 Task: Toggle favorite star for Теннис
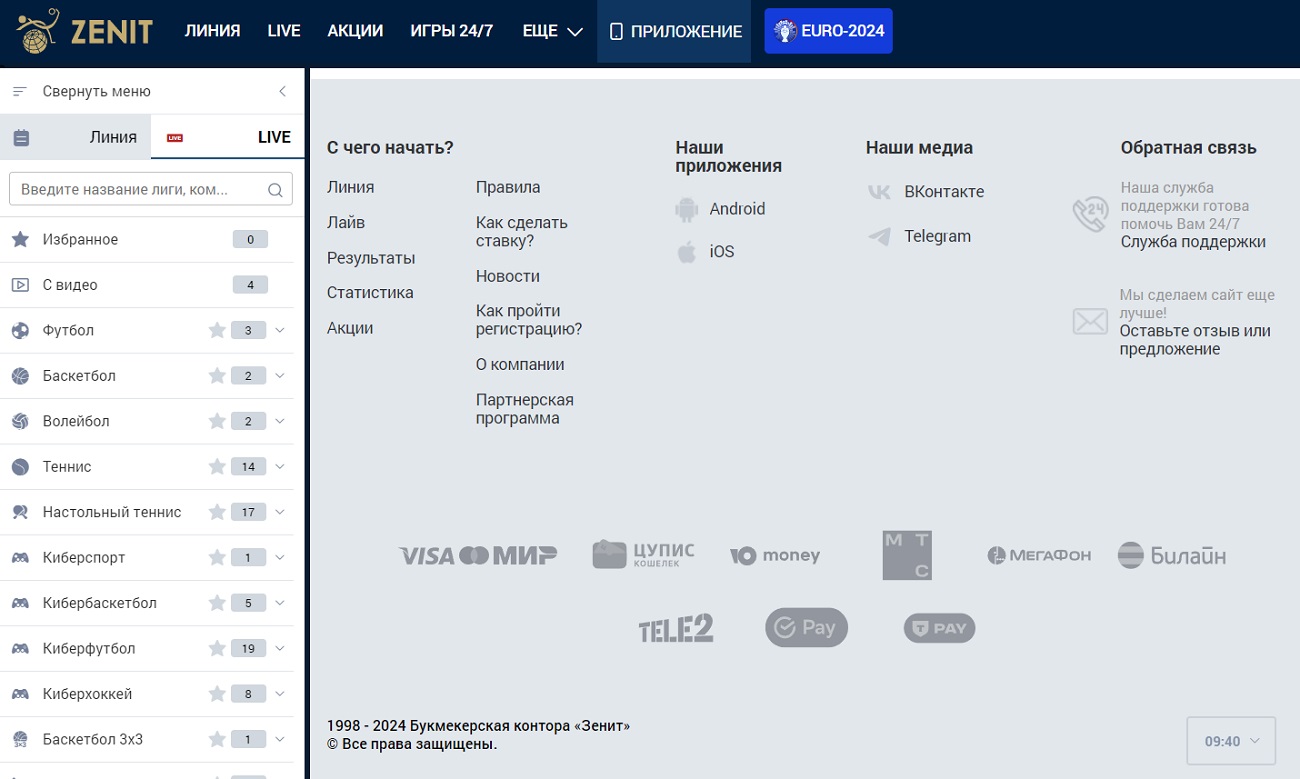217,467
